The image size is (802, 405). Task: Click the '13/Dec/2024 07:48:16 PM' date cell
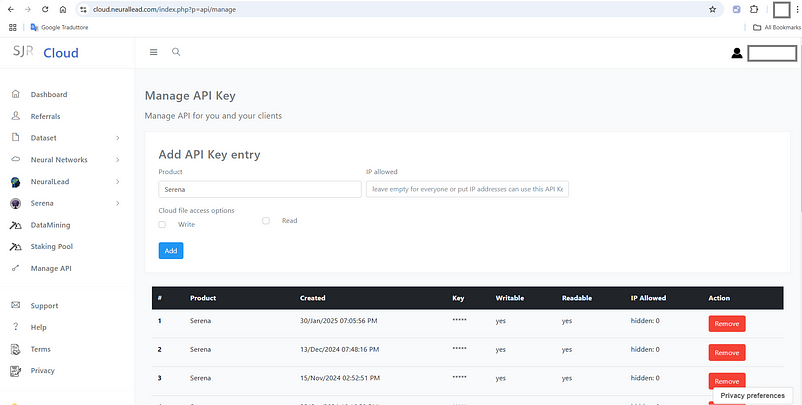click(x=340, y=350)
